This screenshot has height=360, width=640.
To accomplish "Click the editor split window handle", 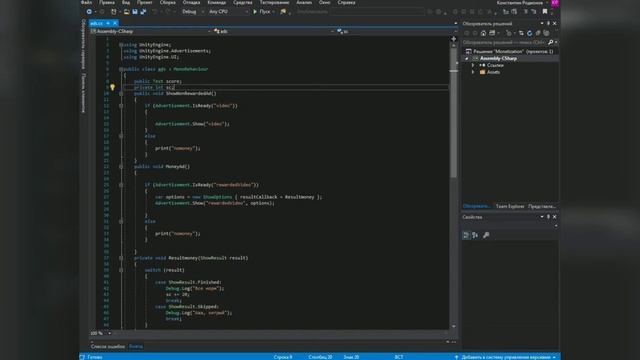I will (453, 39).
